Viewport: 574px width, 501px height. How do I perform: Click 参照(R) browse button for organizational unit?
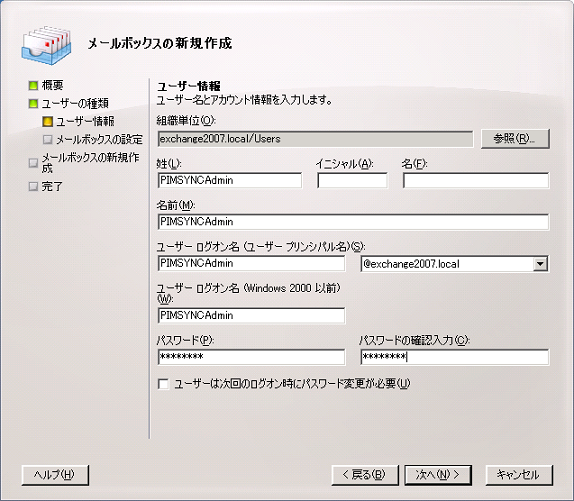point(515,139)
